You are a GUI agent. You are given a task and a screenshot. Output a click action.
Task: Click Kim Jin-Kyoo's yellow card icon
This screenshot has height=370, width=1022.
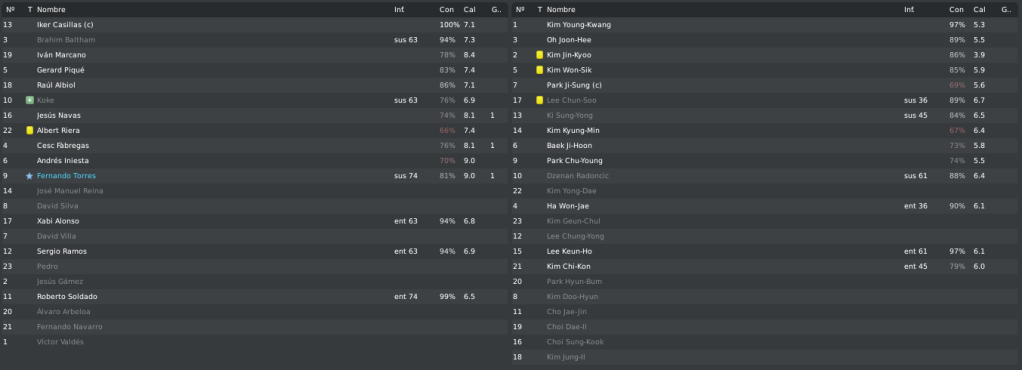coord(540,55)
